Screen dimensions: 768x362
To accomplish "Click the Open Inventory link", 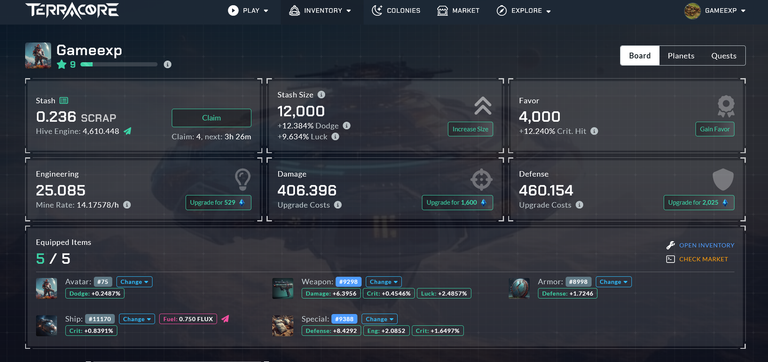I will click(707, 245).
